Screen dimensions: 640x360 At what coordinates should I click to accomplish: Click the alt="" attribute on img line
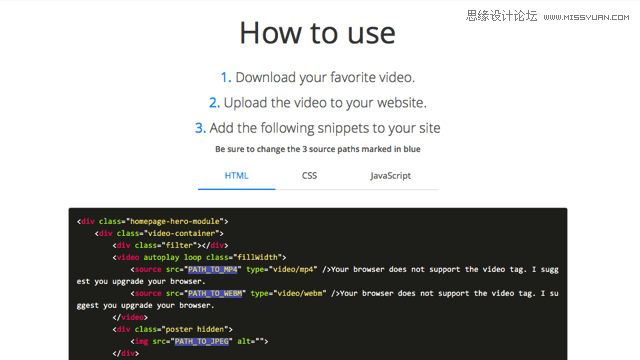(x=250, y=341)
